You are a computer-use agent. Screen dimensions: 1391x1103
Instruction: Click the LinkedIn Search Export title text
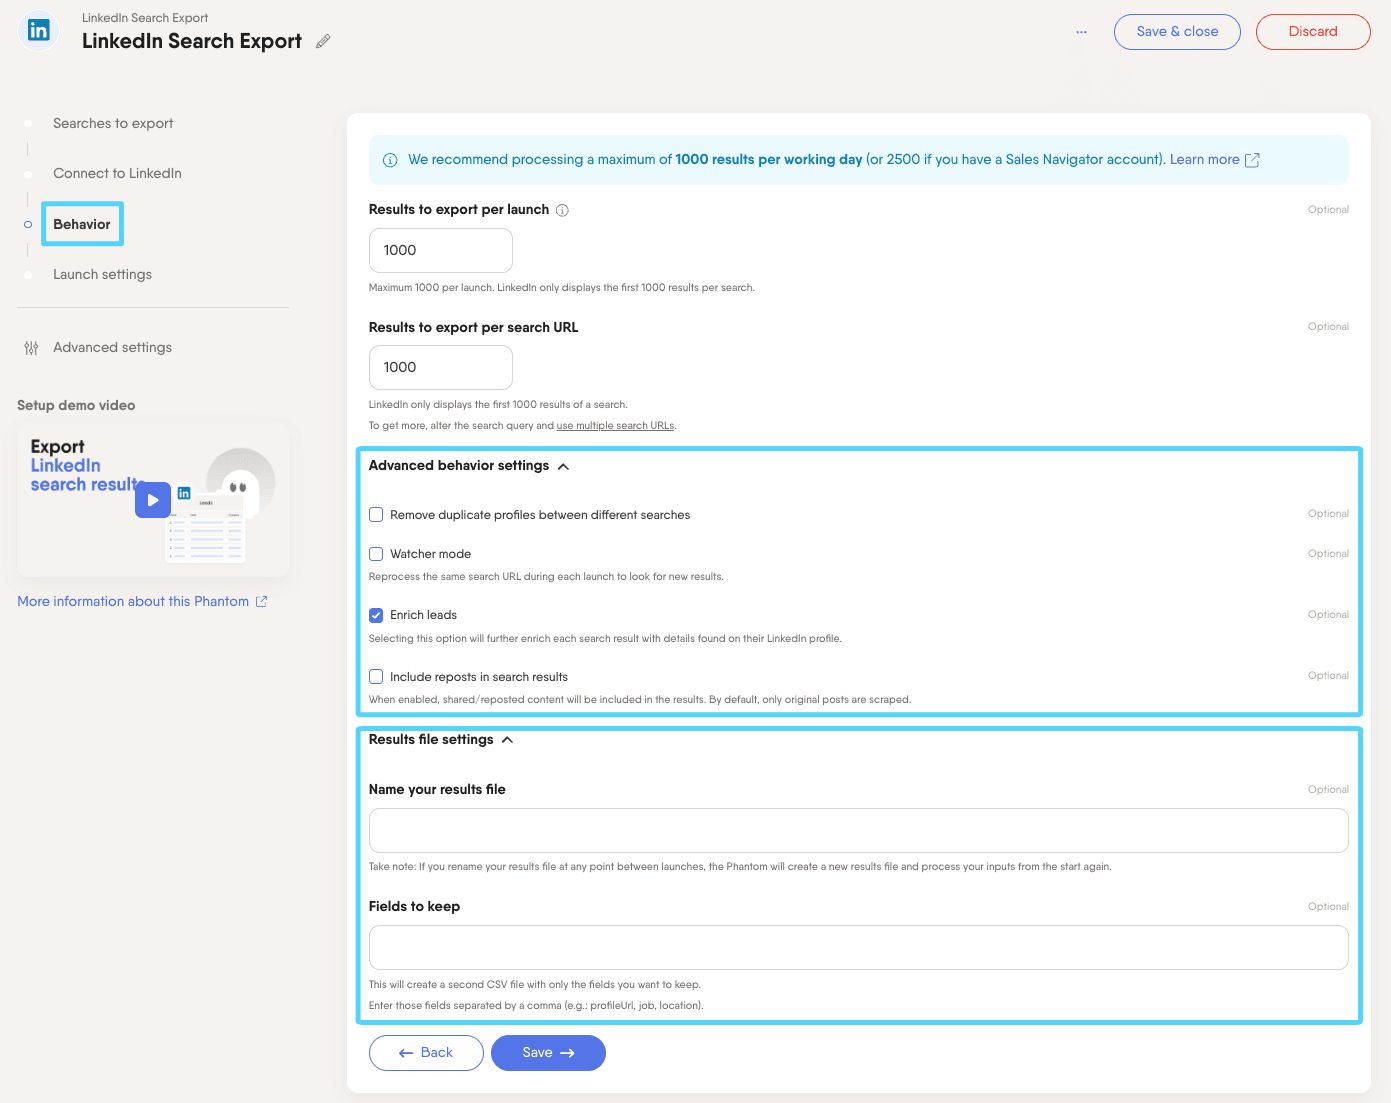coord(192,41)
